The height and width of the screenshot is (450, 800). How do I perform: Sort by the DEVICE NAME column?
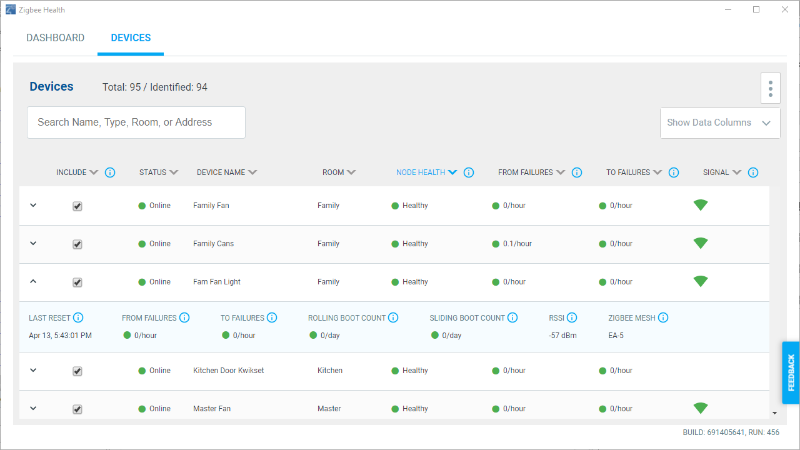[227, 172]
